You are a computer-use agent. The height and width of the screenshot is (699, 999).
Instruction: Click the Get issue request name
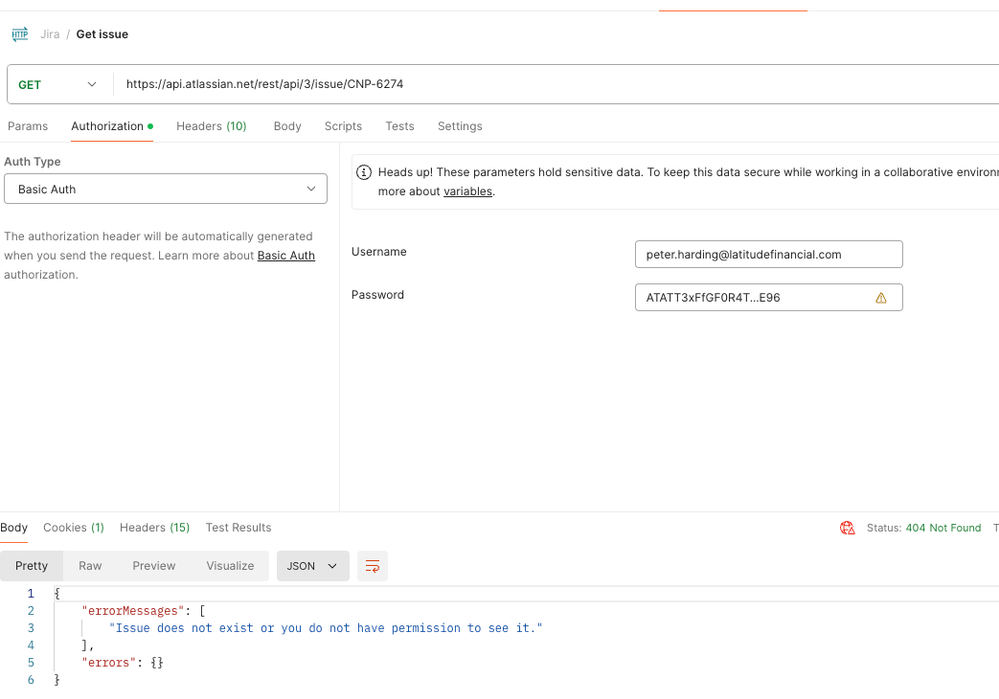pos(102,34)
